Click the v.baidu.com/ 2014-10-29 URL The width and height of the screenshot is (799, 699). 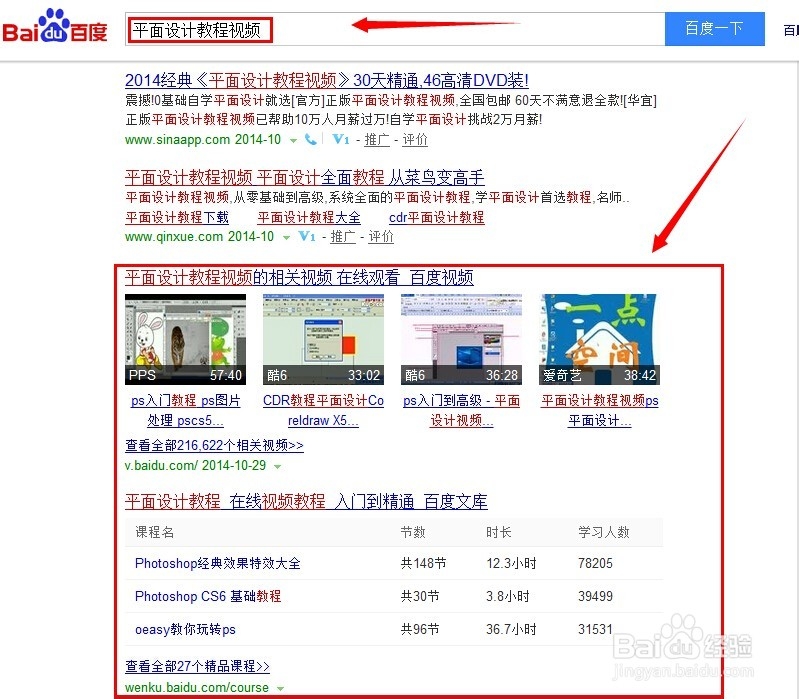pyautogui.click(x=195, y=465)
